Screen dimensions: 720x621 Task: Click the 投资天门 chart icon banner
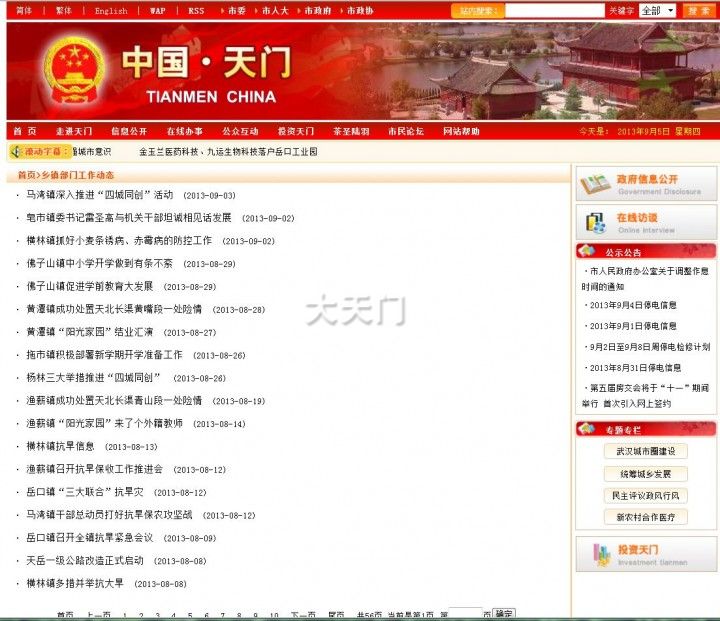tap(600, 555)
